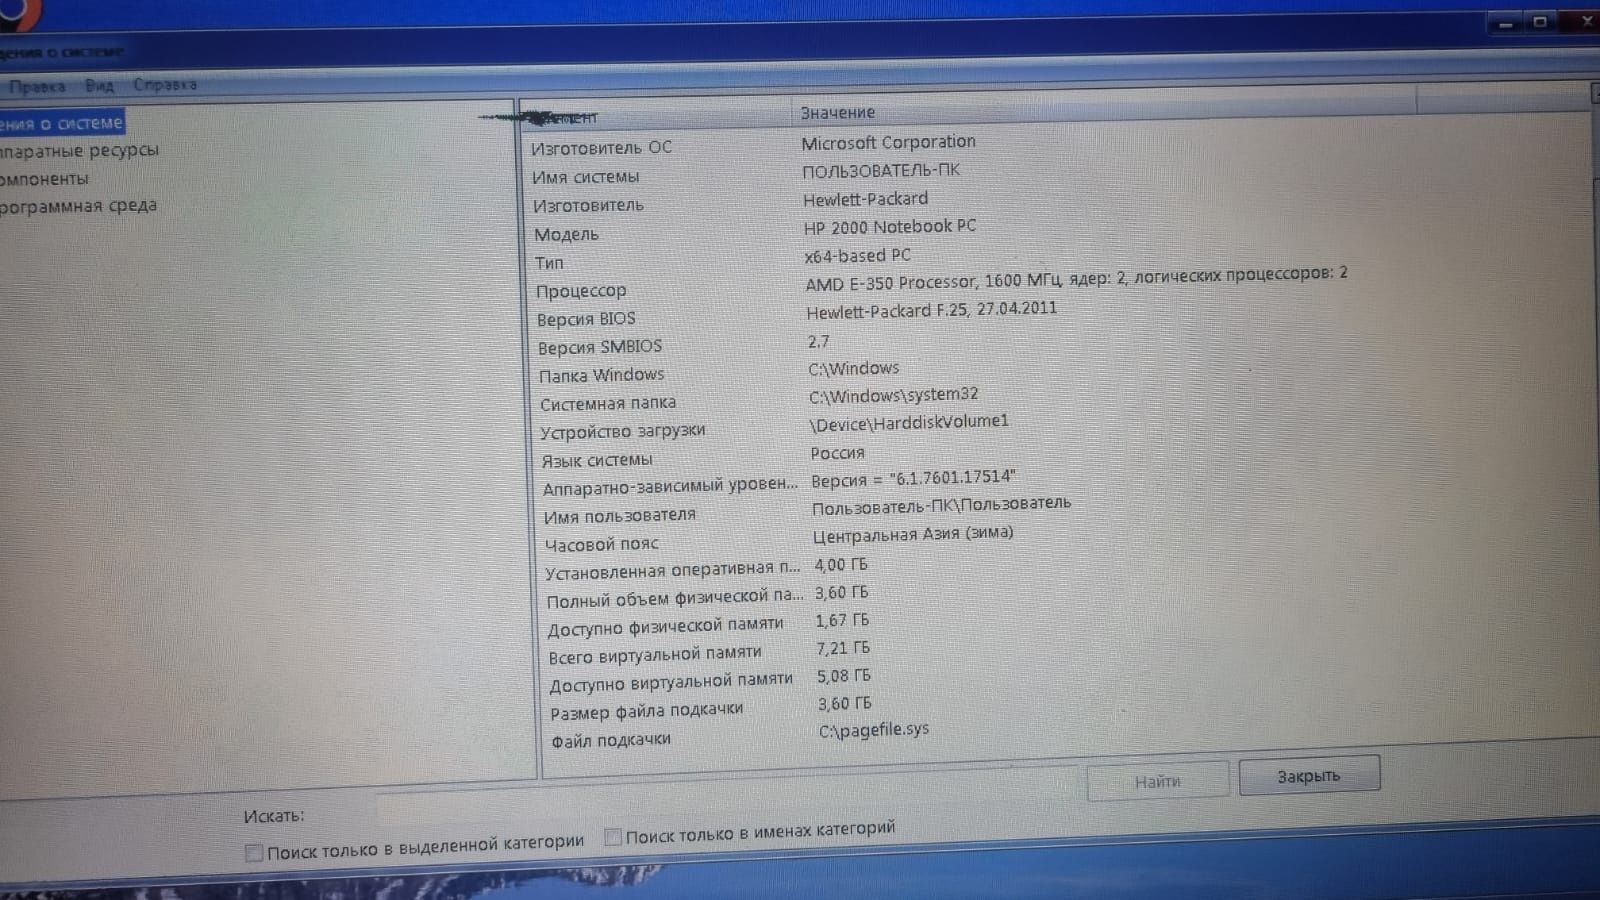Select Компоненты in the tree
The height and width of the screenshot is (900, 1600).
coord(44,179)
